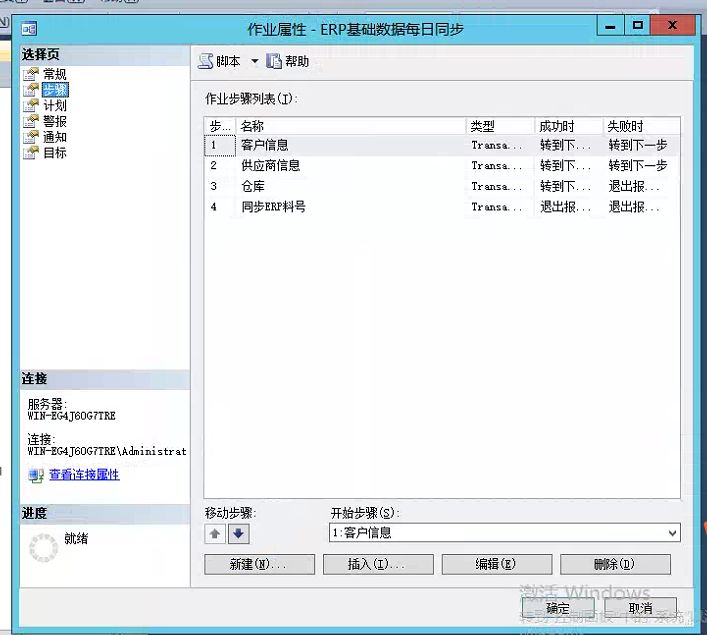The width and height of the screenshot is (707, 635).
Task: Select the 步骤 page
Action: (x=54, y=90)
